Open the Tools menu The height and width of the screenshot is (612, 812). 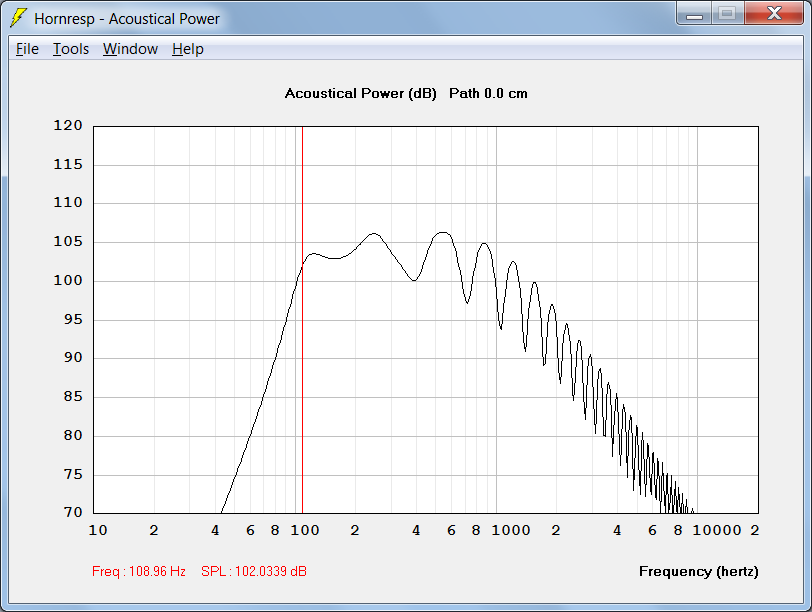(x=71, y=49)
